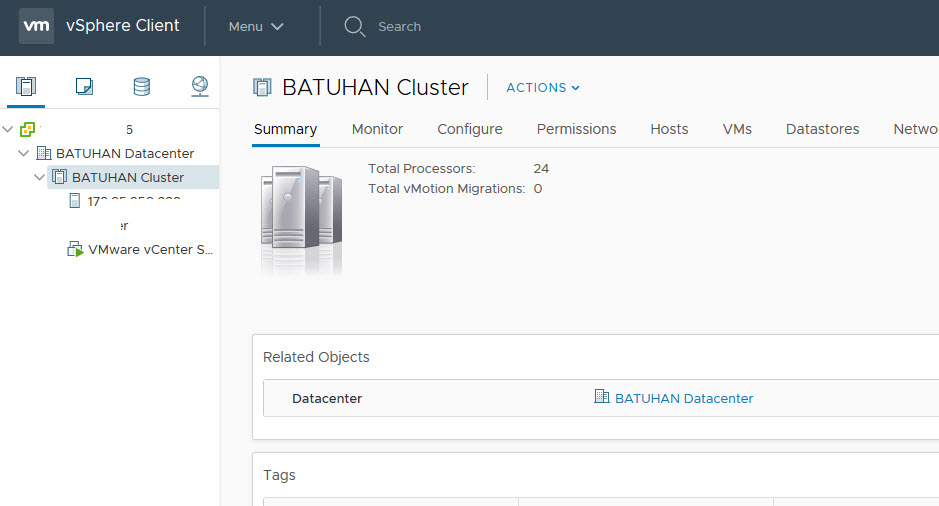Image resolution: width=939 pixels, height=506 pixels.
Task: Collapse the vCenter root tree node
Action: pyautogui.click(x=8, y=129)
